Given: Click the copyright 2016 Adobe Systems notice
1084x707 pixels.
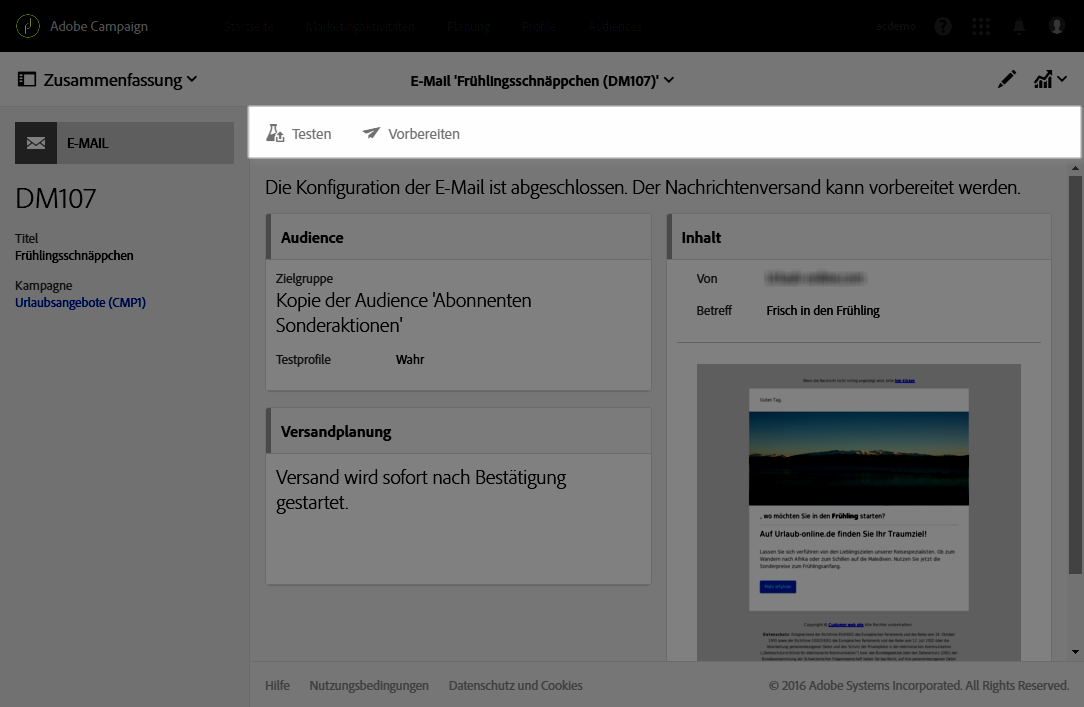Looking at the screenshot, I should (919, 686).
